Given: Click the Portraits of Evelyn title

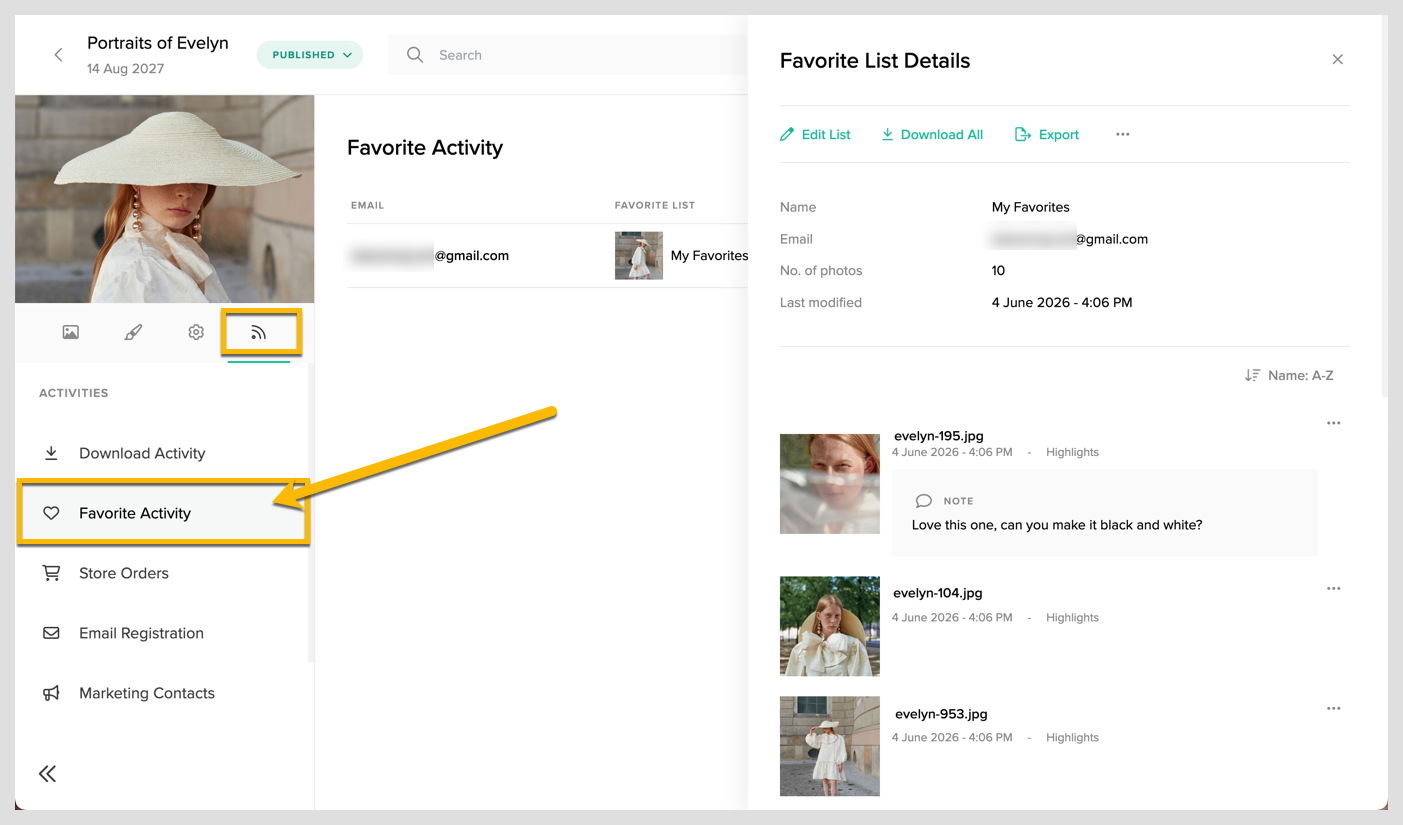Looking at the screenshot, I should coord(158,43).
